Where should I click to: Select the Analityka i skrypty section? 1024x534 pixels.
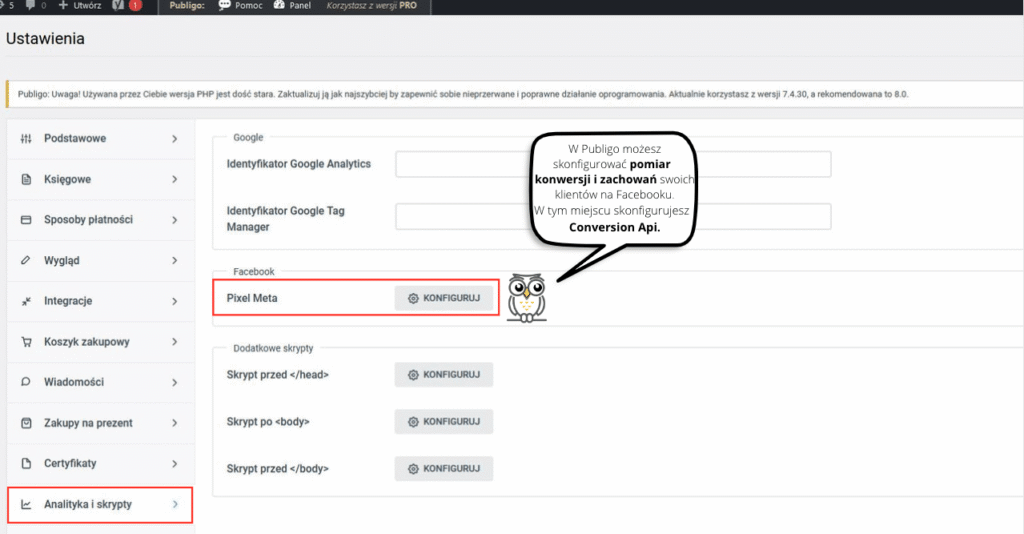click(100, 505)
